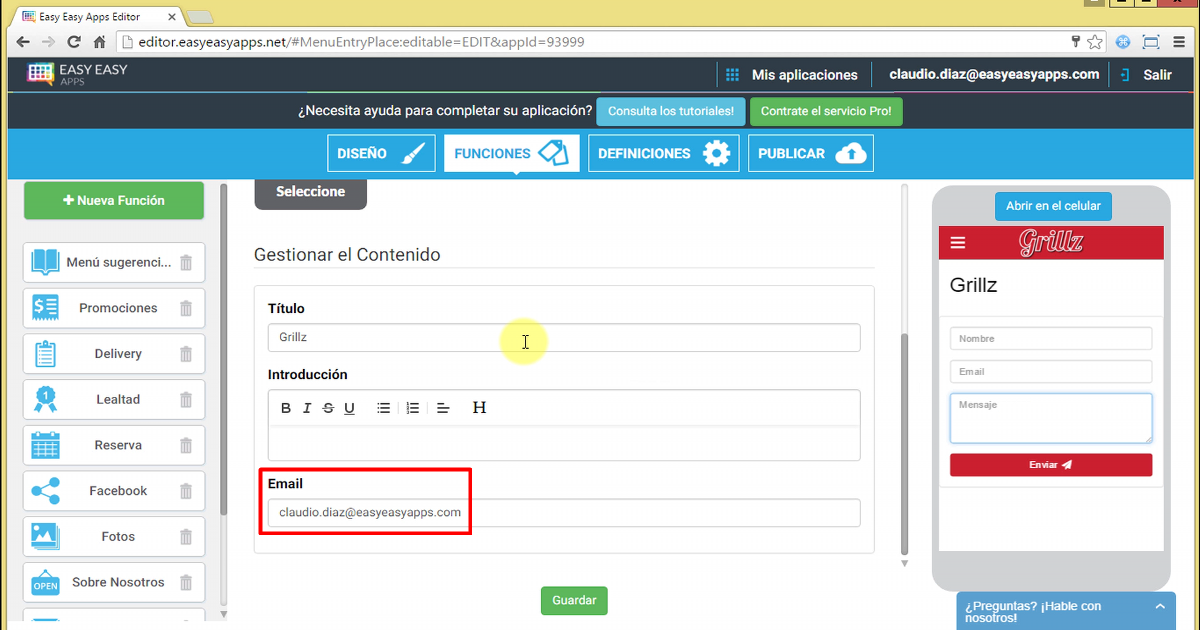
Task: Switch to the DISEÑO tab
Action: tap(381, 154)
